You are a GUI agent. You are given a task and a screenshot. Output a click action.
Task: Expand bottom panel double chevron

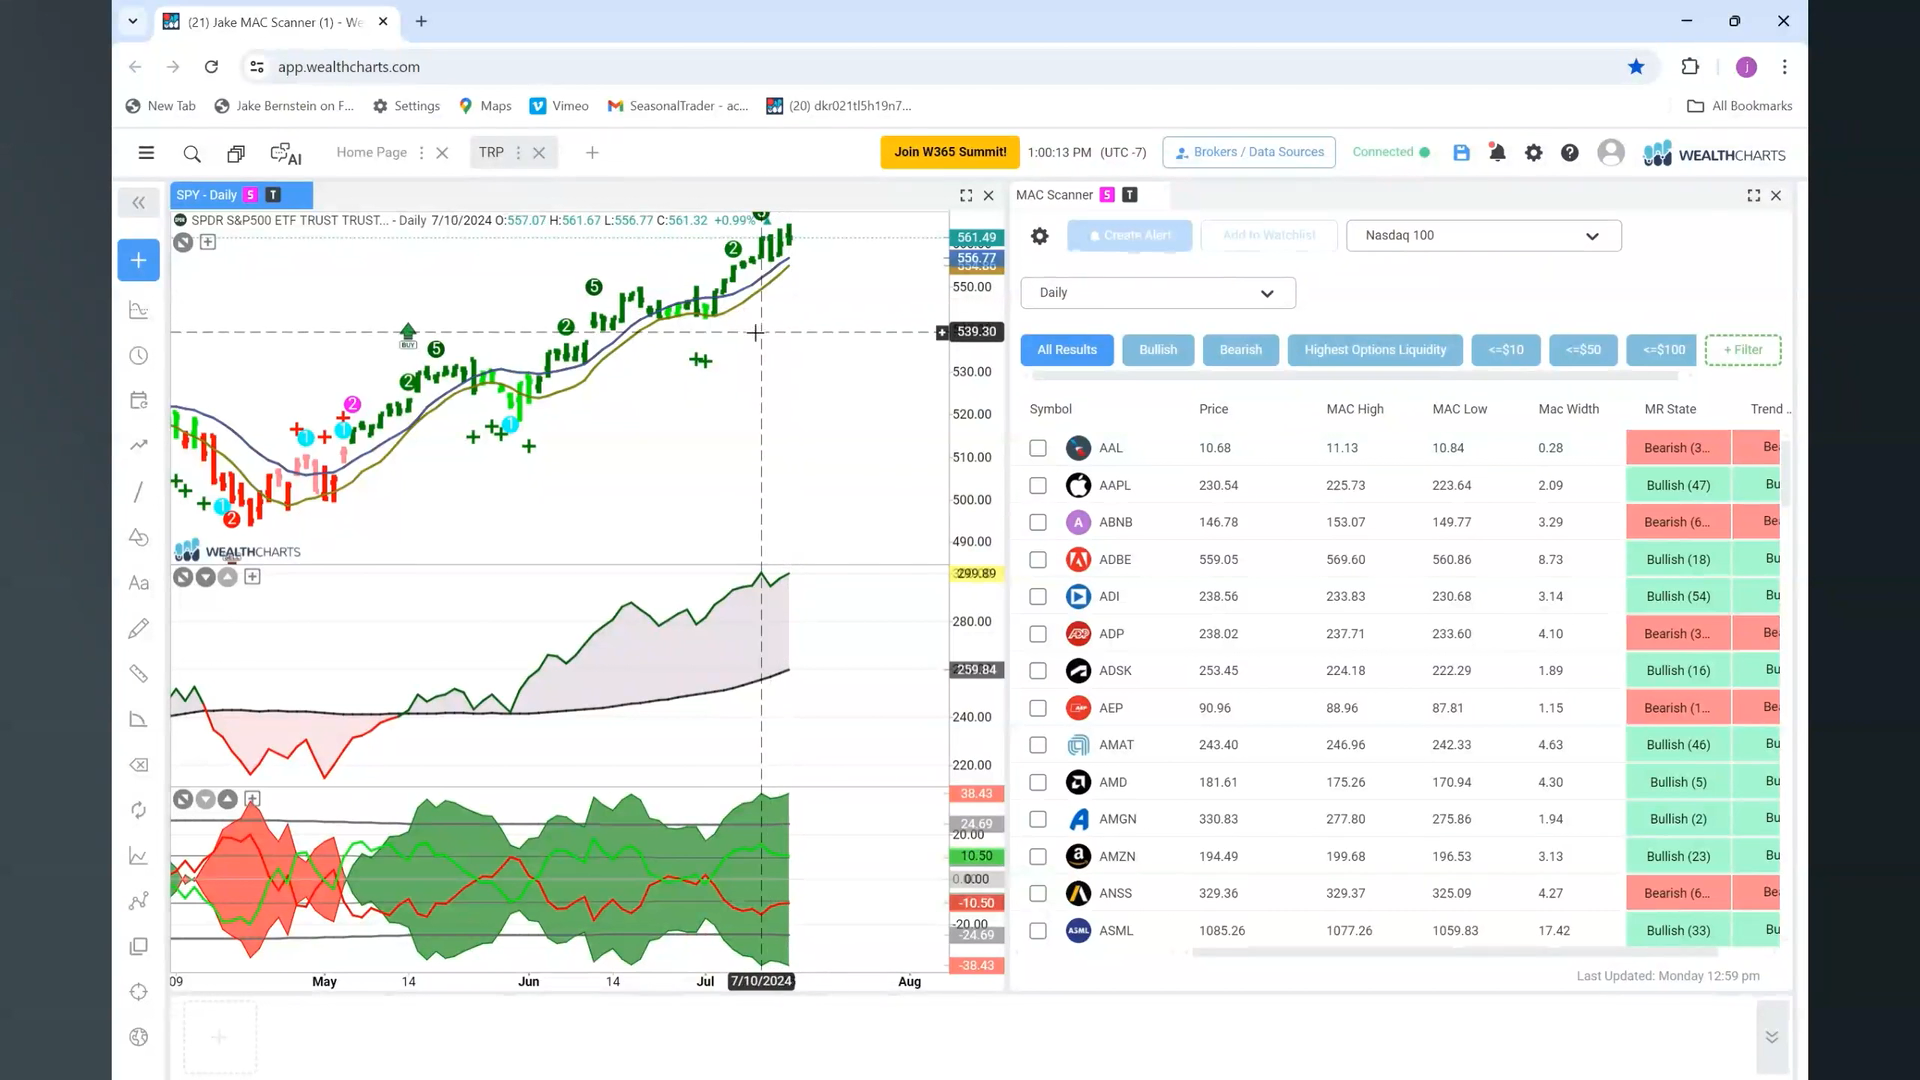tap(1771, 1037)
